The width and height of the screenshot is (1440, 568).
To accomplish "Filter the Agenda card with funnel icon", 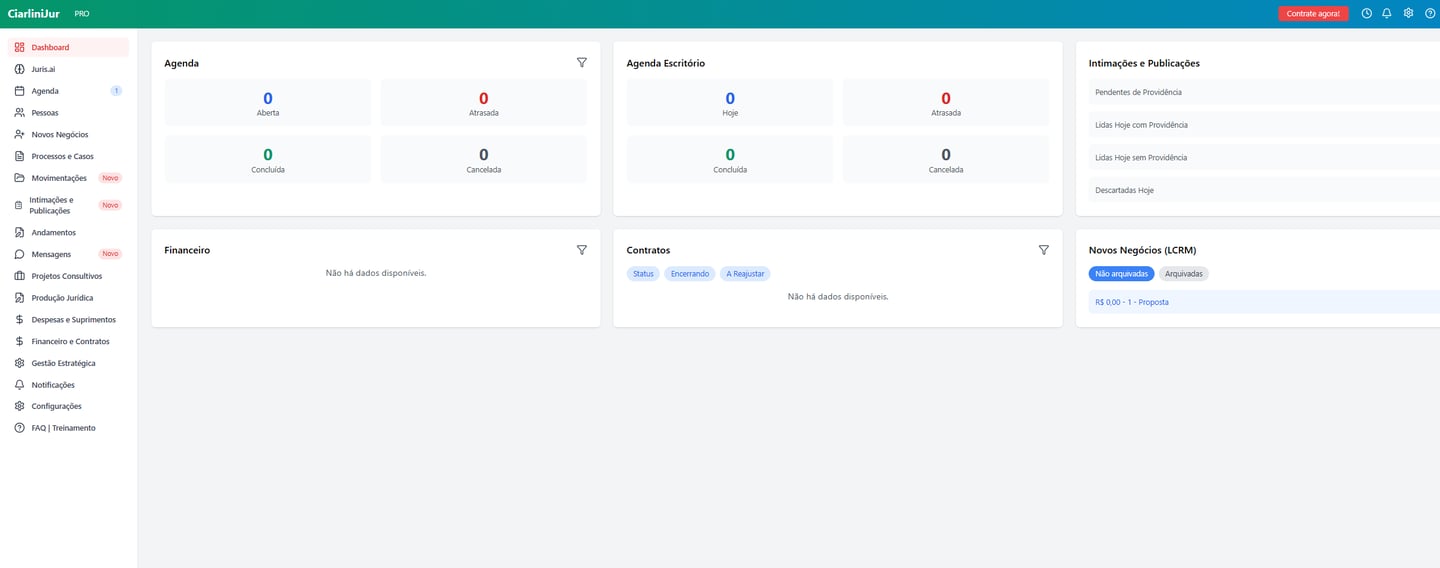I will (582, 62).
